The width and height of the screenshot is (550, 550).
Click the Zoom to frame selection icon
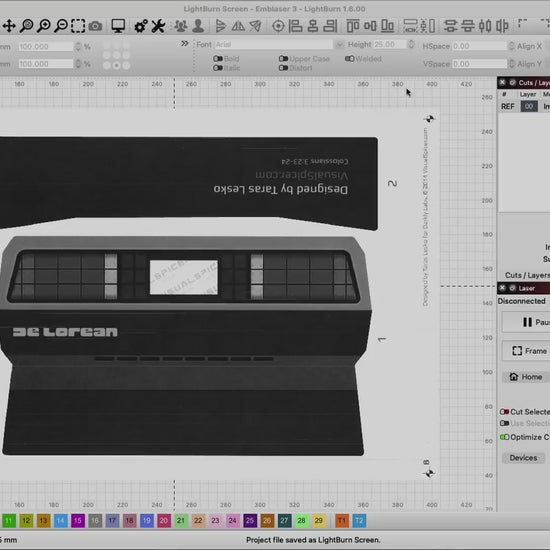(78, 26)
